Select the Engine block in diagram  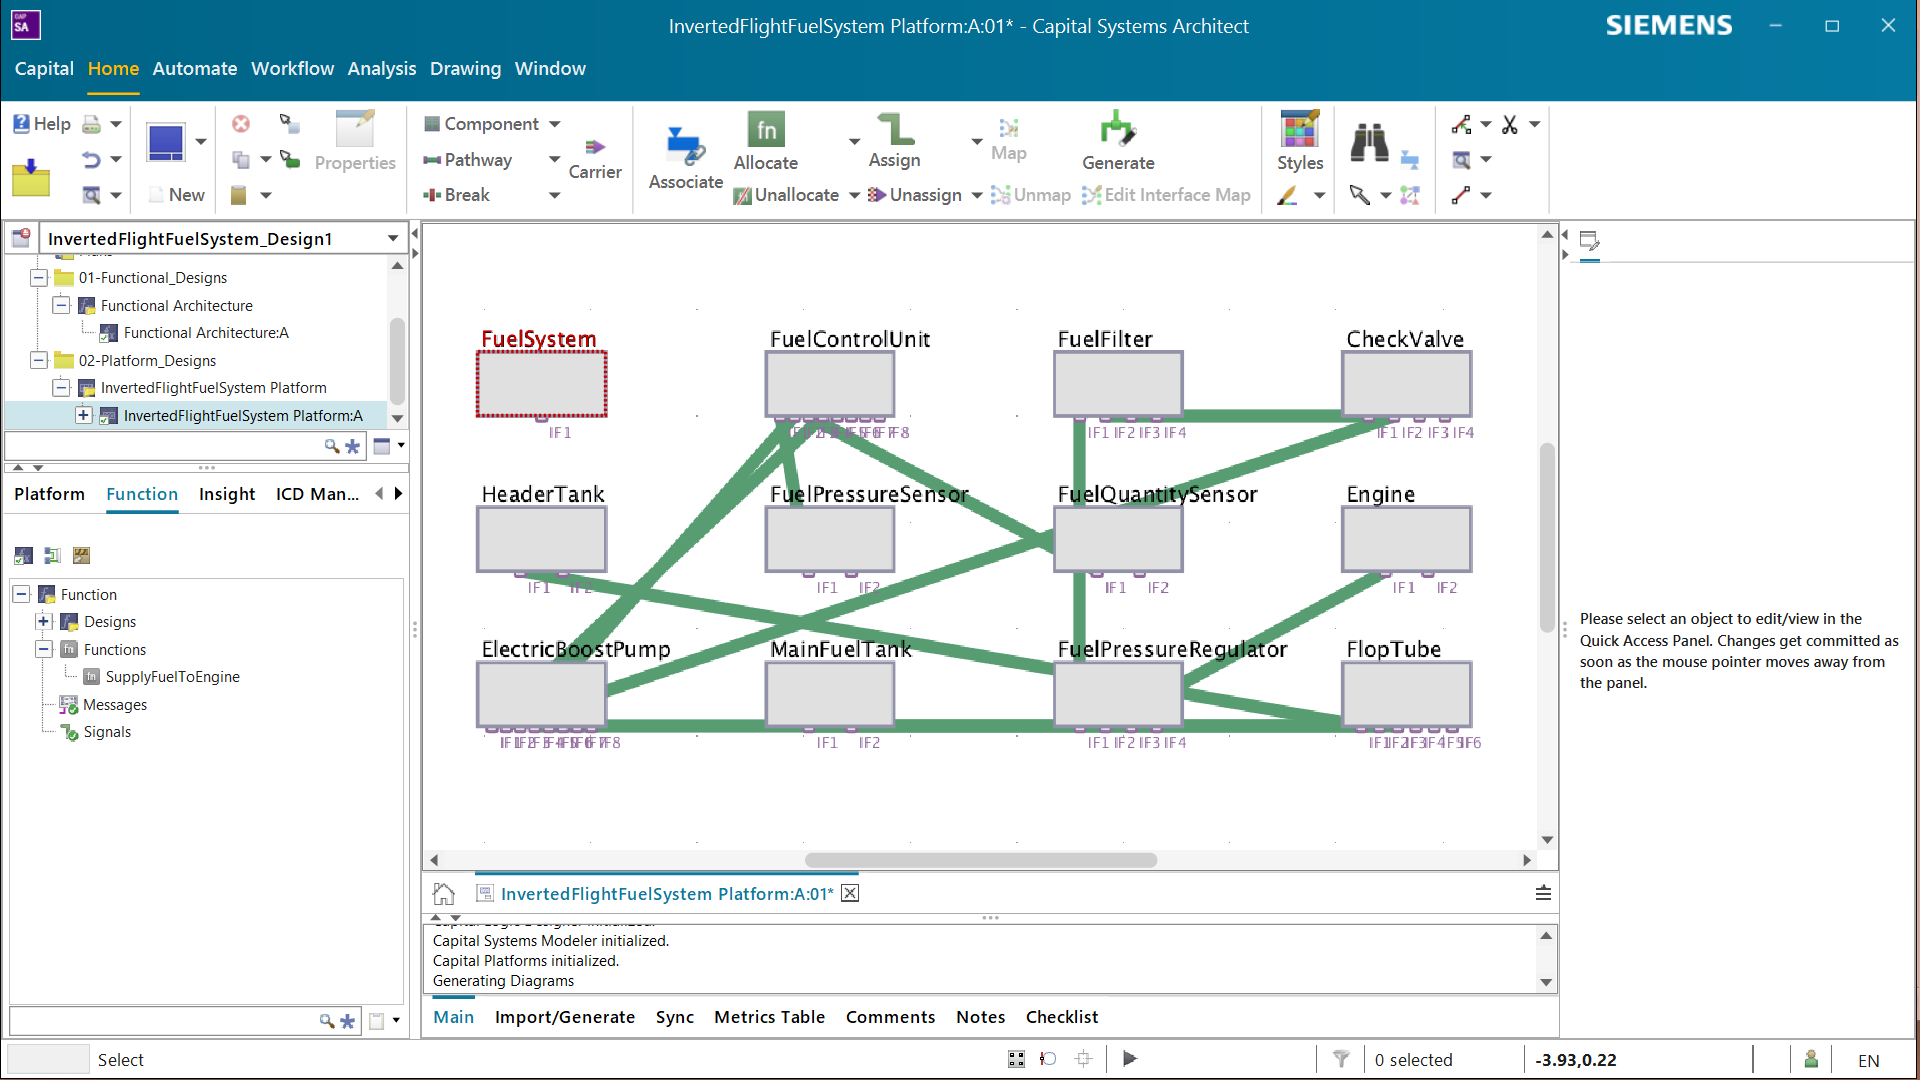click(x=1406, y=539)
